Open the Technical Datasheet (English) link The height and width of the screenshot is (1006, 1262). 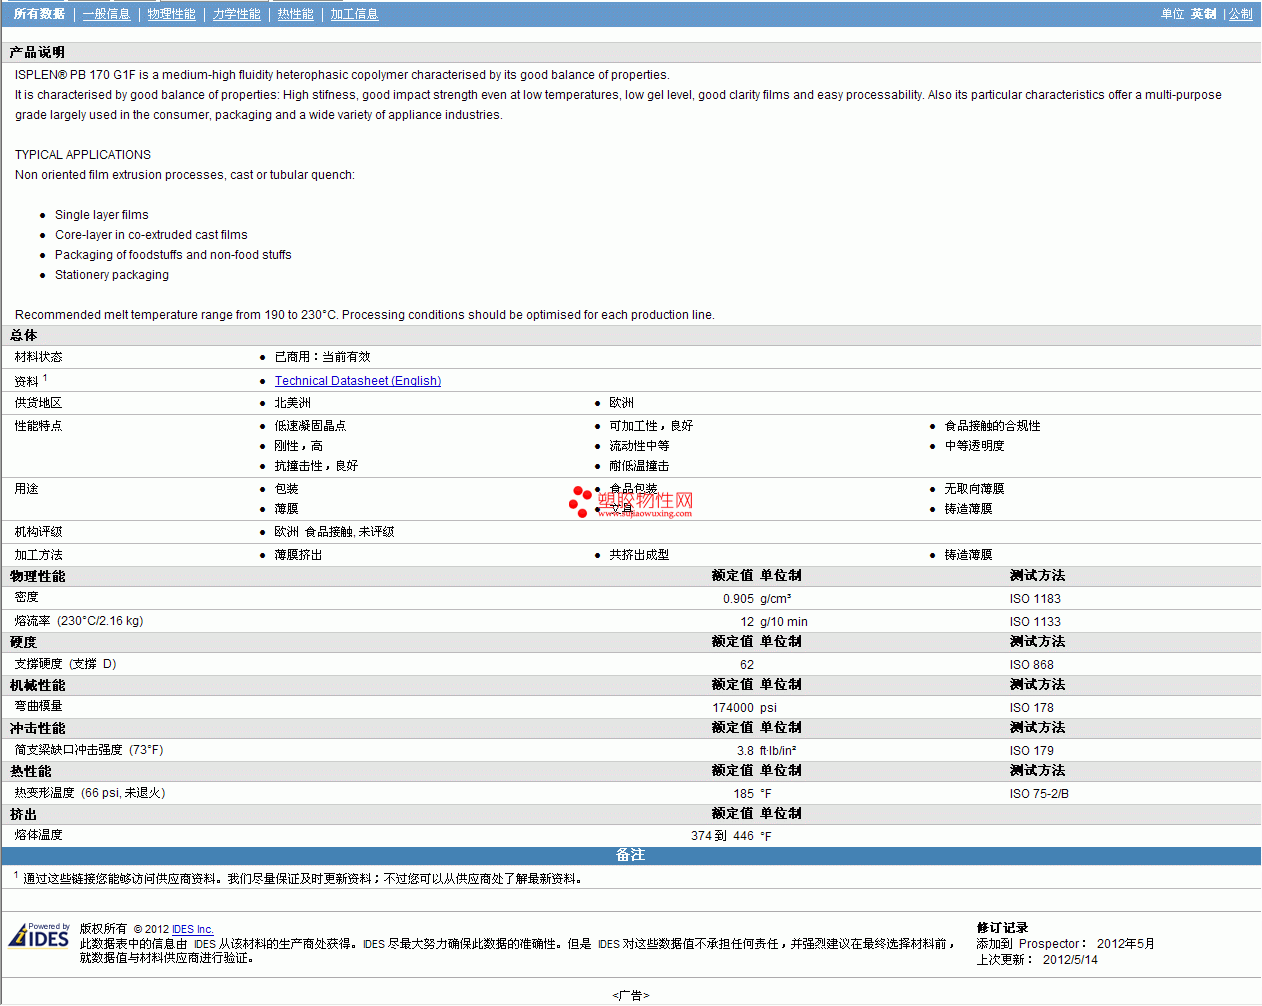pos(358,381)
